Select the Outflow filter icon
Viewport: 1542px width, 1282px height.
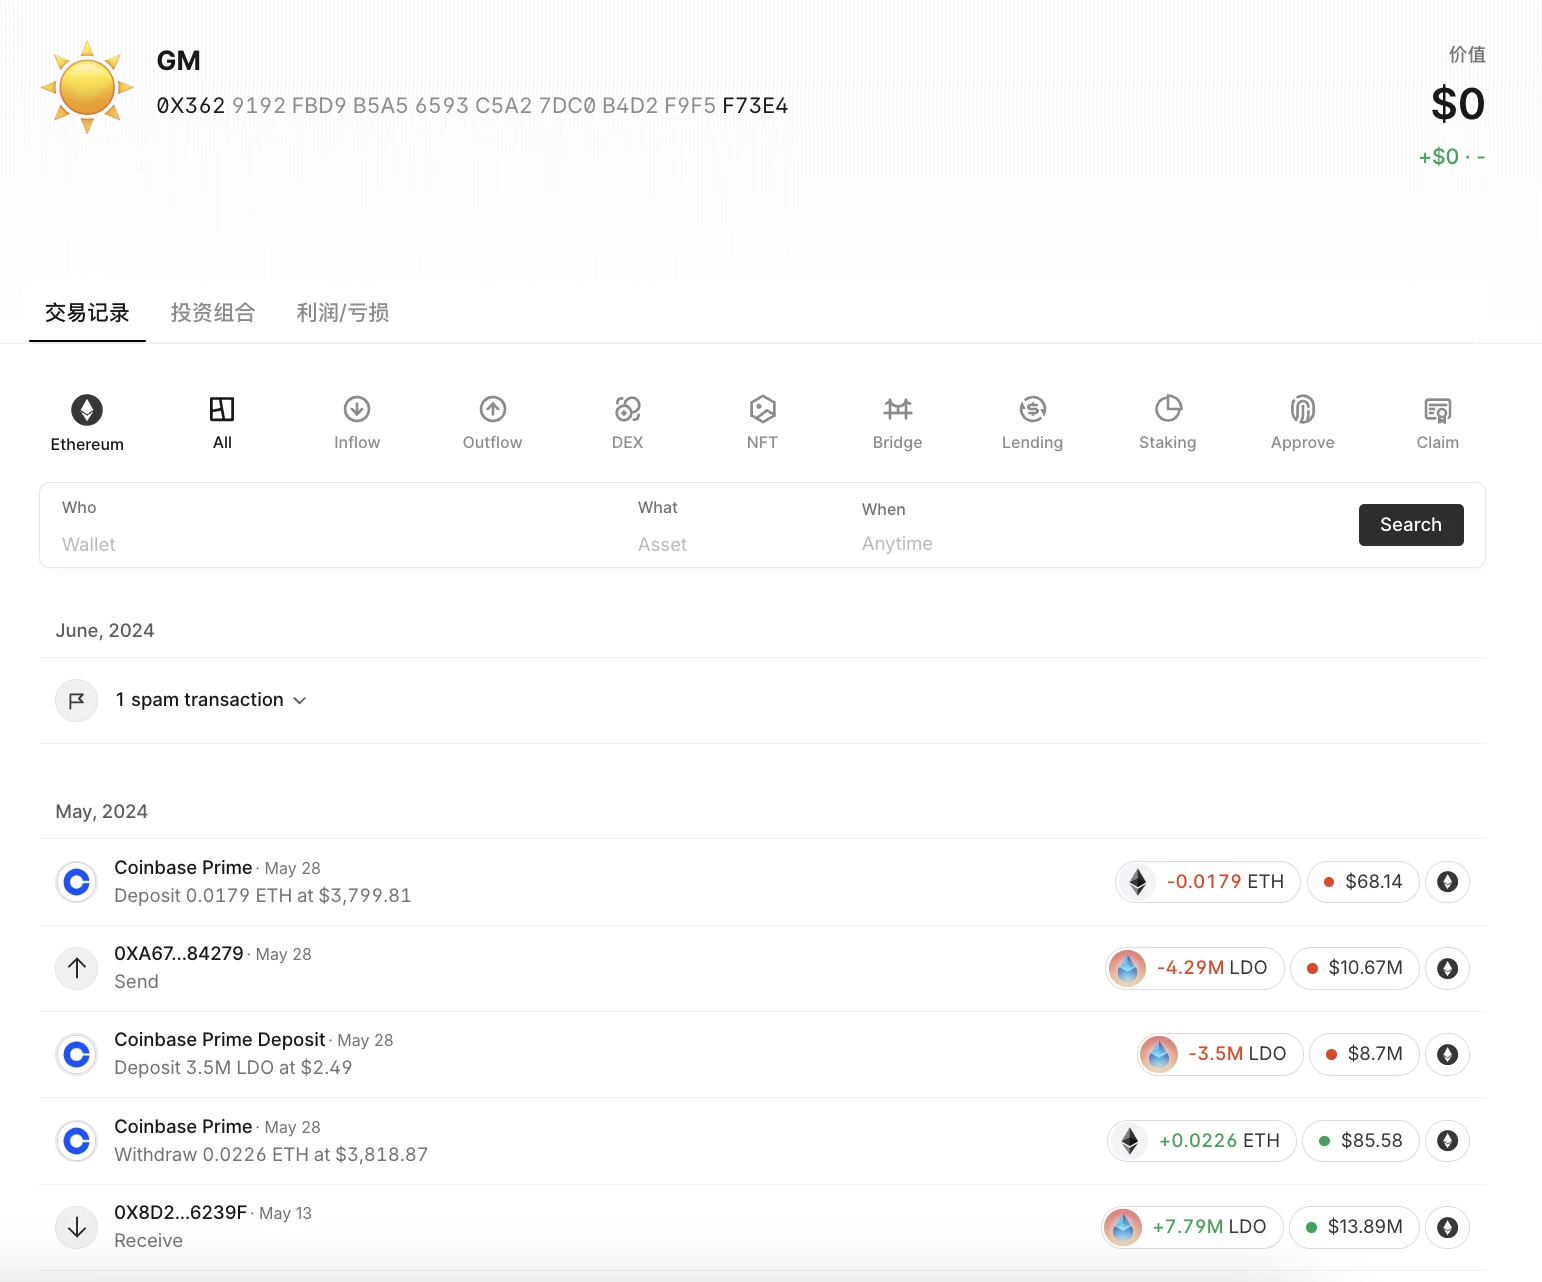[x=492, y=410]
